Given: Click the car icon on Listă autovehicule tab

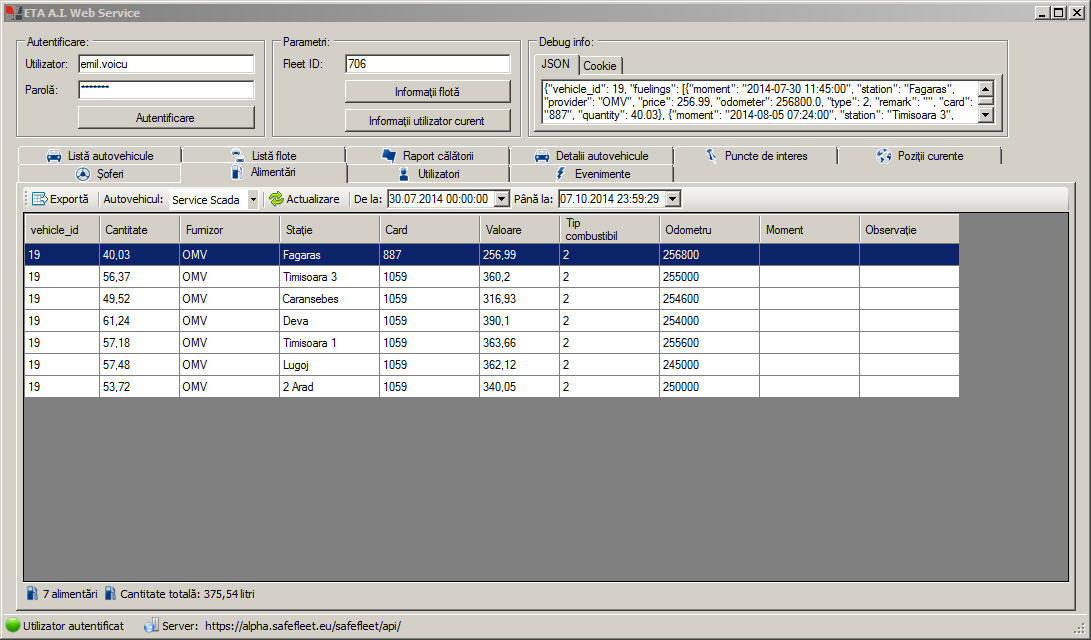Looking at the screenshot, I should [54, 157].
